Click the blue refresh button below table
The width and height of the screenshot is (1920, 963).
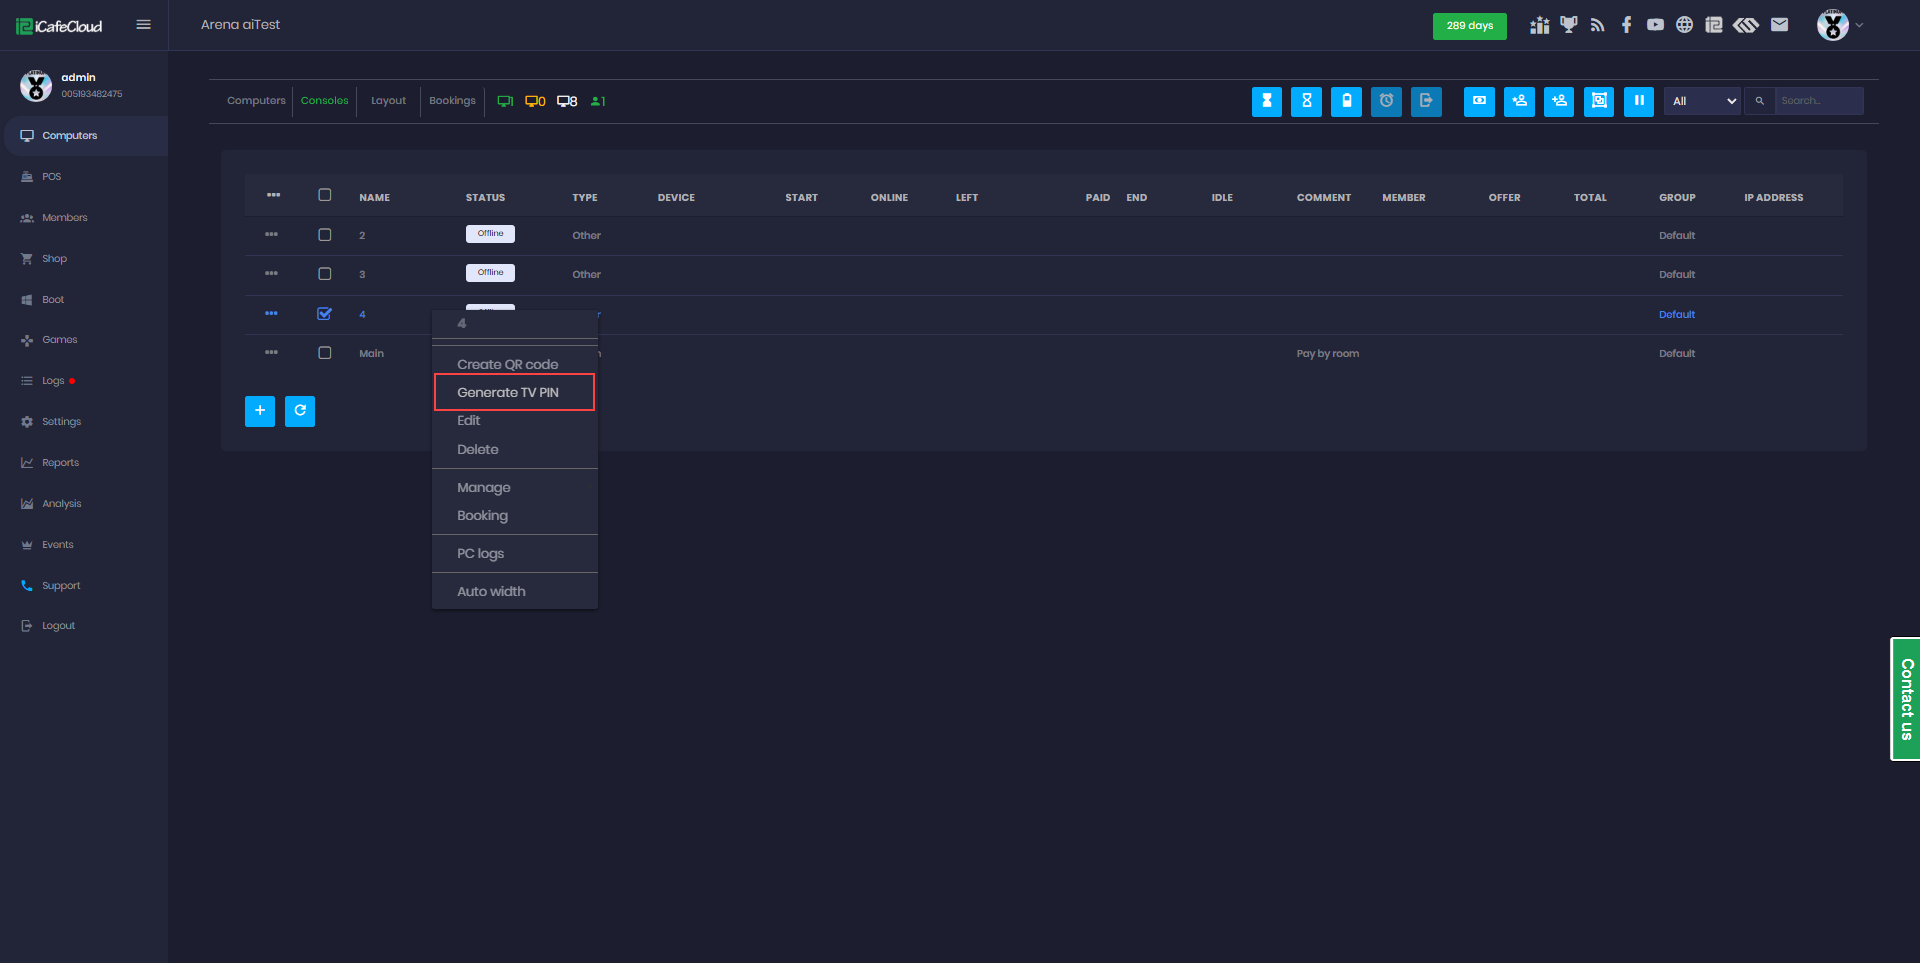click(x=300, y=411)
